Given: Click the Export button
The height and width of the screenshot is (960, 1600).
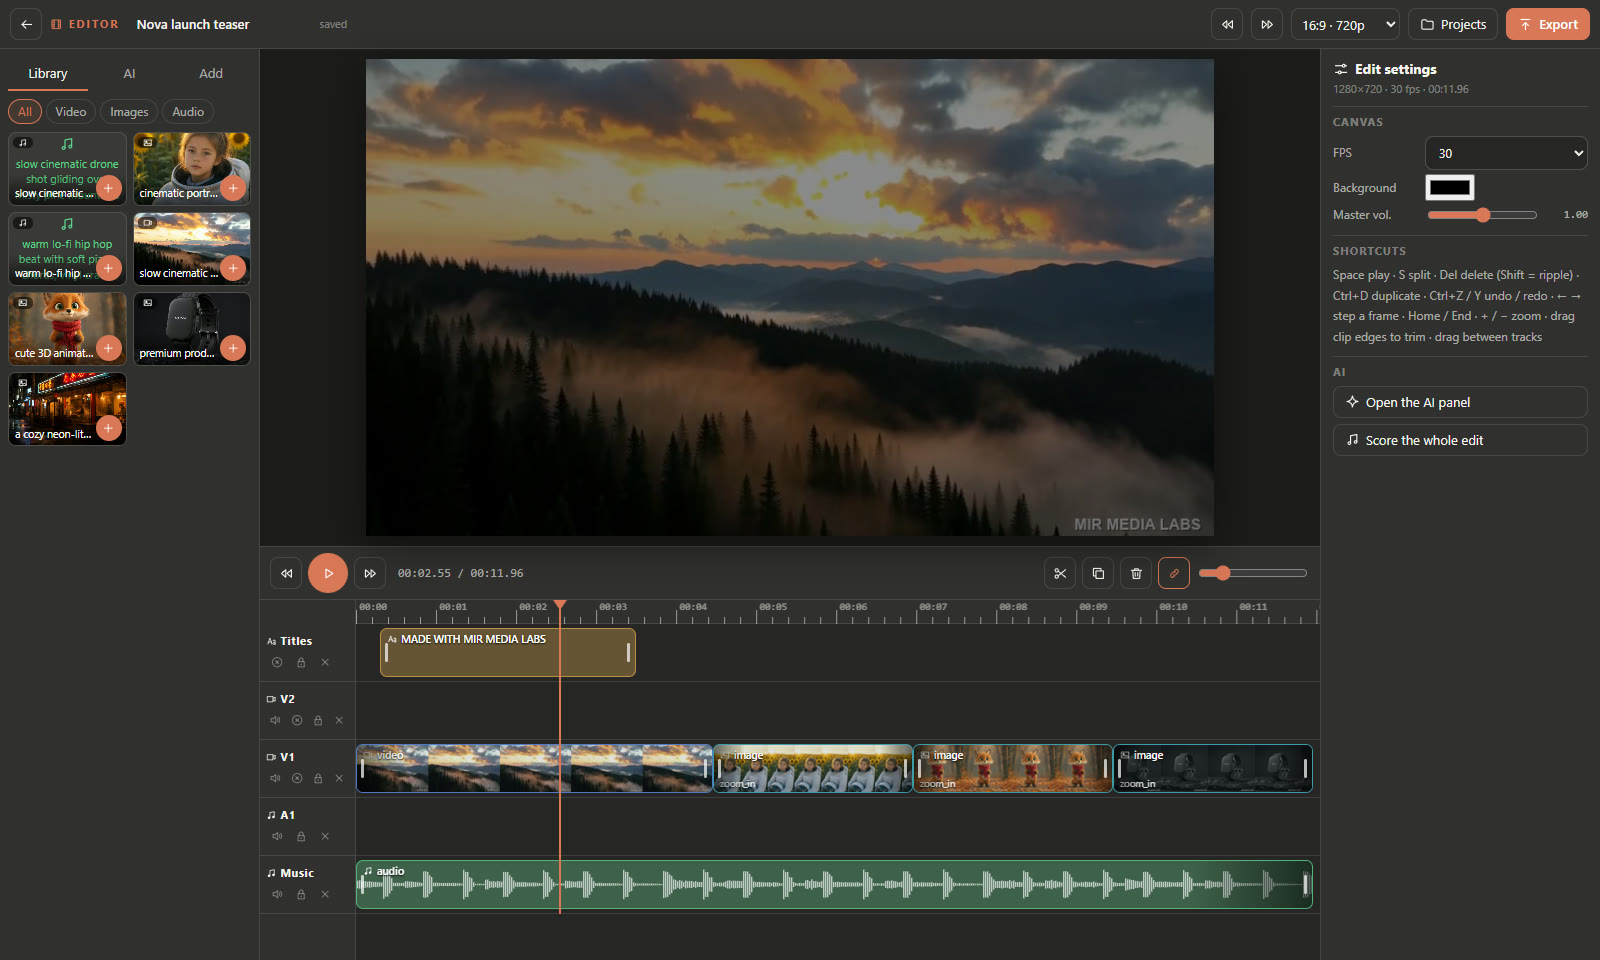Looking at the screenshot, I should click(1548, 24).
